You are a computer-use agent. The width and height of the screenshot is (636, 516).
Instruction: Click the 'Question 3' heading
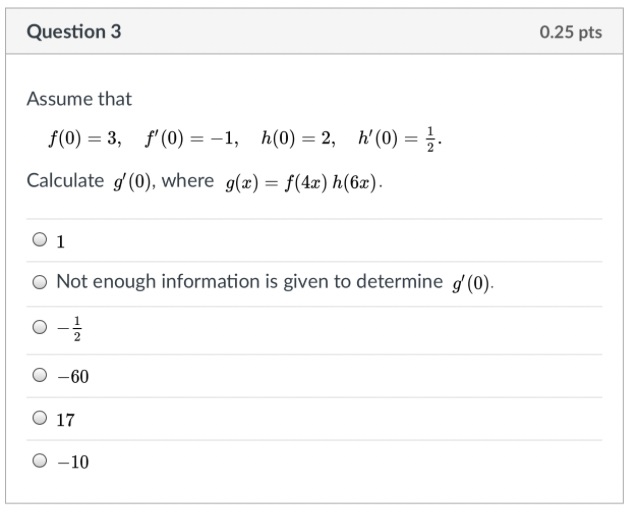tap(74, 32)
